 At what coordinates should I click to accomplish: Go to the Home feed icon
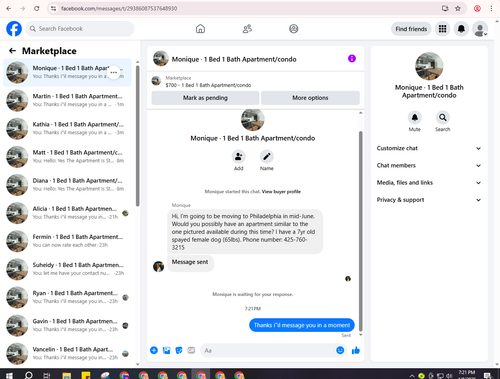[x=200, y=29]
